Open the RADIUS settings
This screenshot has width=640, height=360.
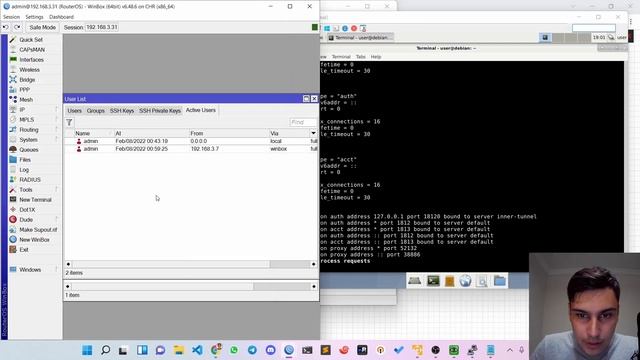[30, 180]
